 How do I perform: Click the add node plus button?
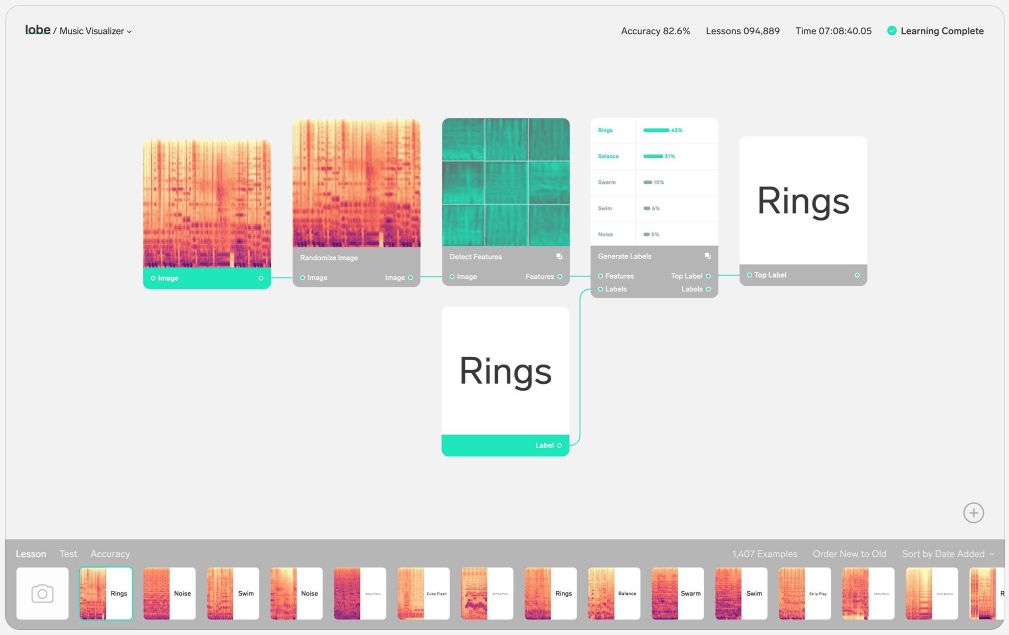click(973, 512)
